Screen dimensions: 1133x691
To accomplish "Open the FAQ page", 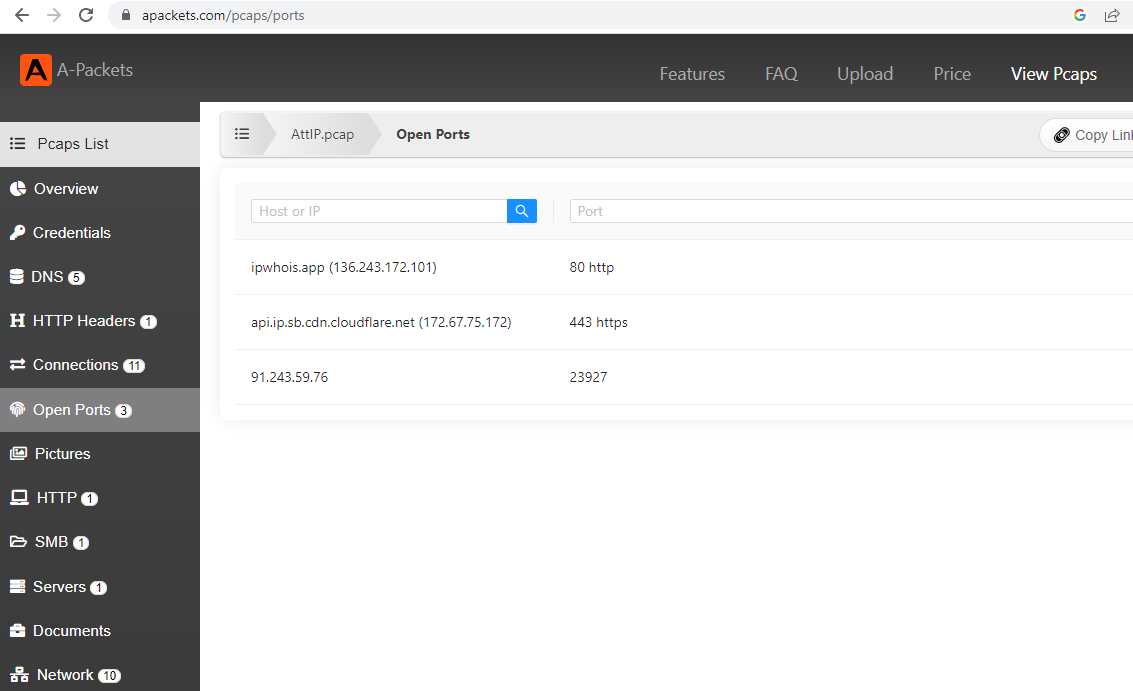I will point(781,74).
